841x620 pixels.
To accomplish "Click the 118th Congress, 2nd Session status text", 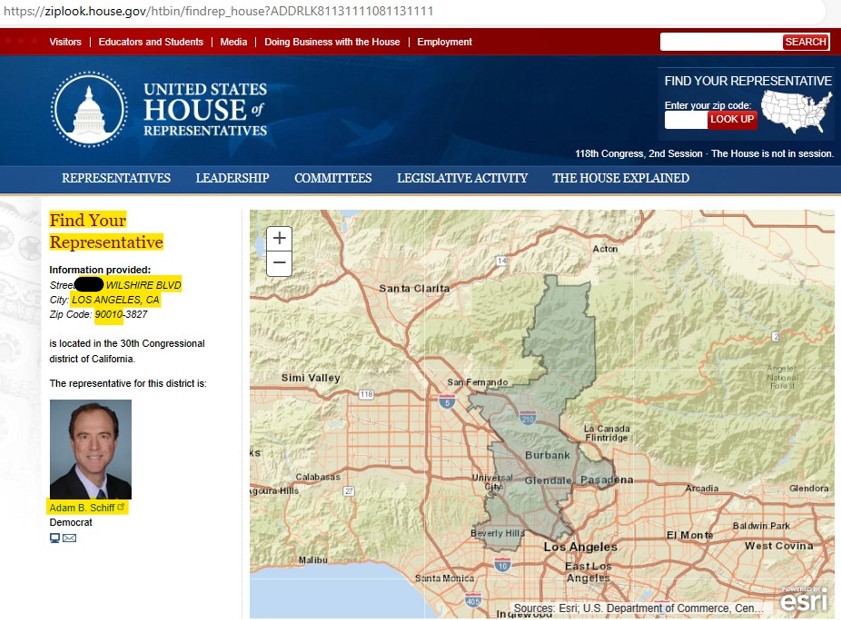I will point(639,154).
